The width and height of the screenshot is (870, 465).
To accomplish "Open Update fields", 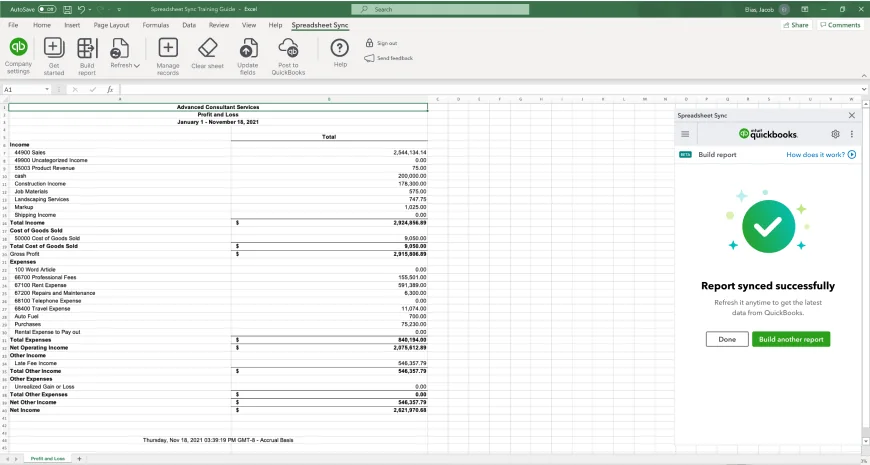I will pos(247,56).
